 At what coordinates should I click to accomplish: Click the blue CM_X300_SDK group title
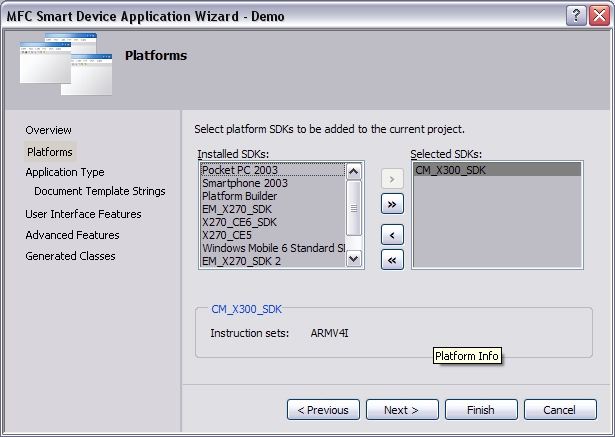[246, 309]
